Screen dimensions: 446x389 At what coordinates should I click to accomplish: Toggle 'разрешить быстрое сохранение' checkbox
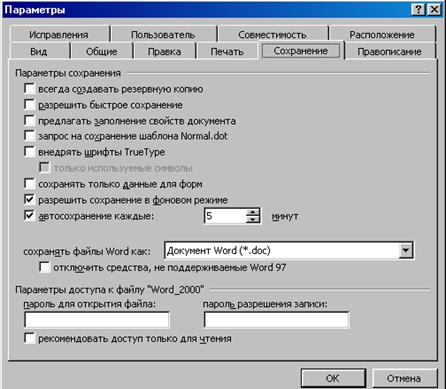[x=29, y=104]
